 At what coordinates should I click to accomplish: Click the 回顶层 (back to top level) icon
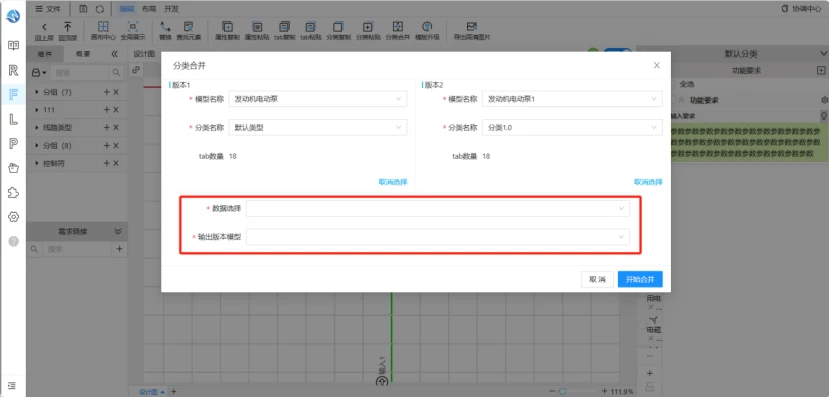(68, 27)
